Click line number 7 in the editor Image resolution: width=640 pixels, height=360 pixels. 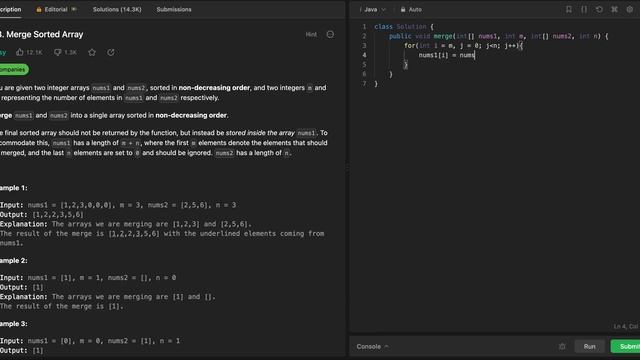(x=364, y=84)
